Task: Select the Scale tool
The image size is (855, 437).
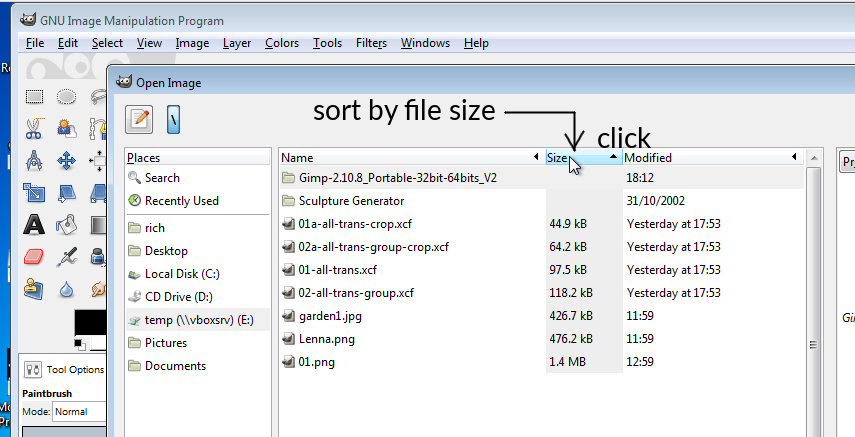Action: tap(34, 193)
